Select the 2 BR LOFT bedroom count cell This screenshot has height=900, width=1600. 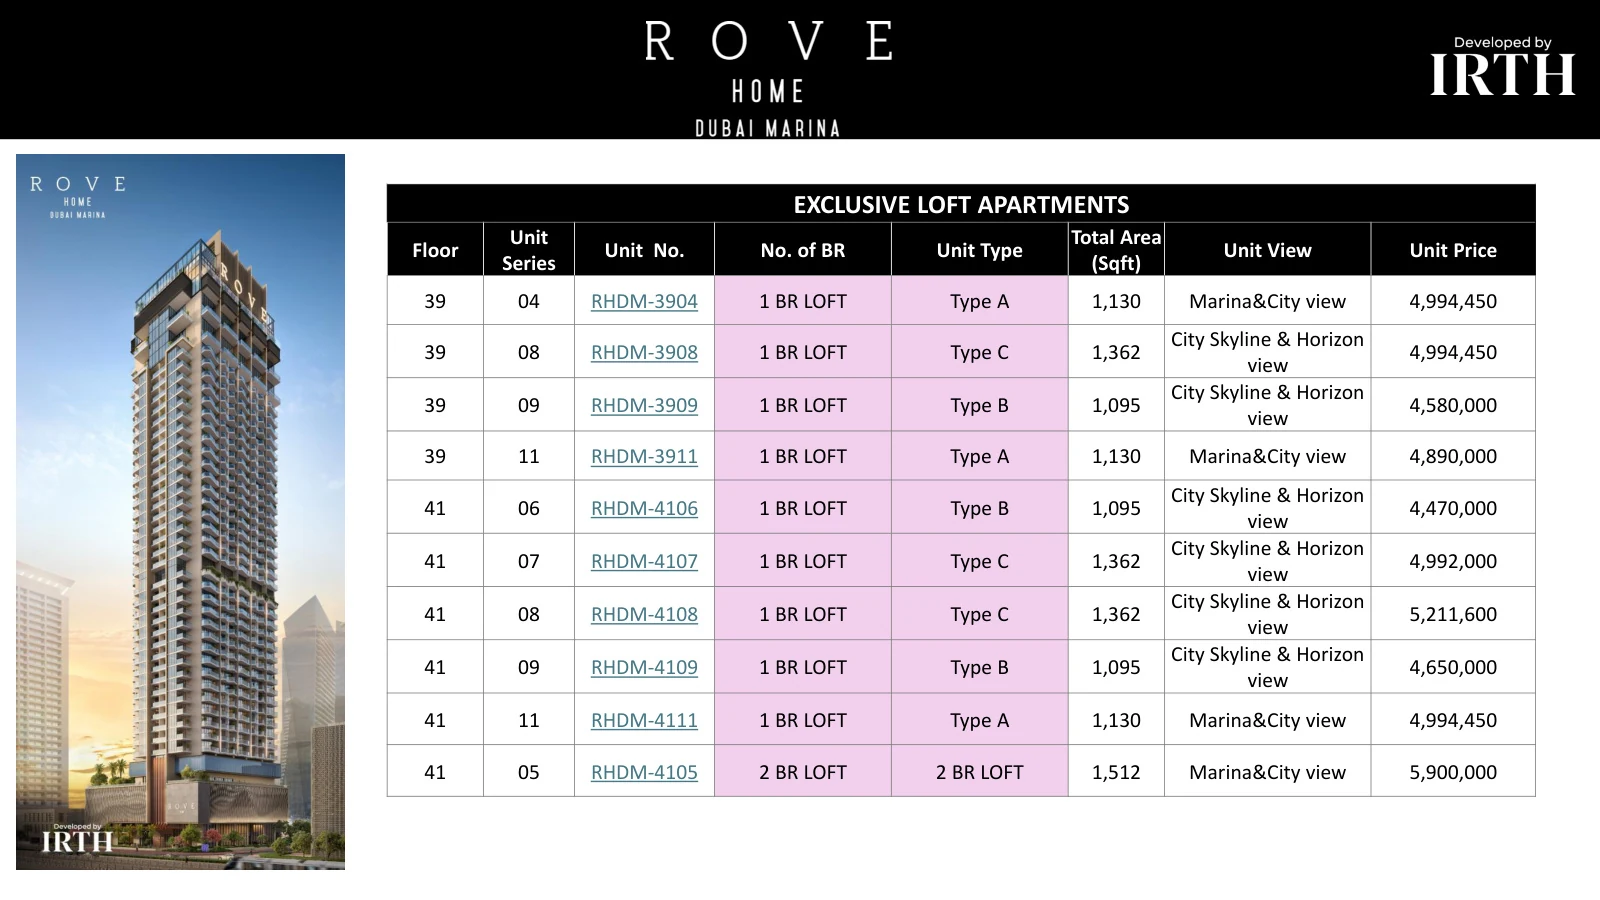[x=803, y=772]
